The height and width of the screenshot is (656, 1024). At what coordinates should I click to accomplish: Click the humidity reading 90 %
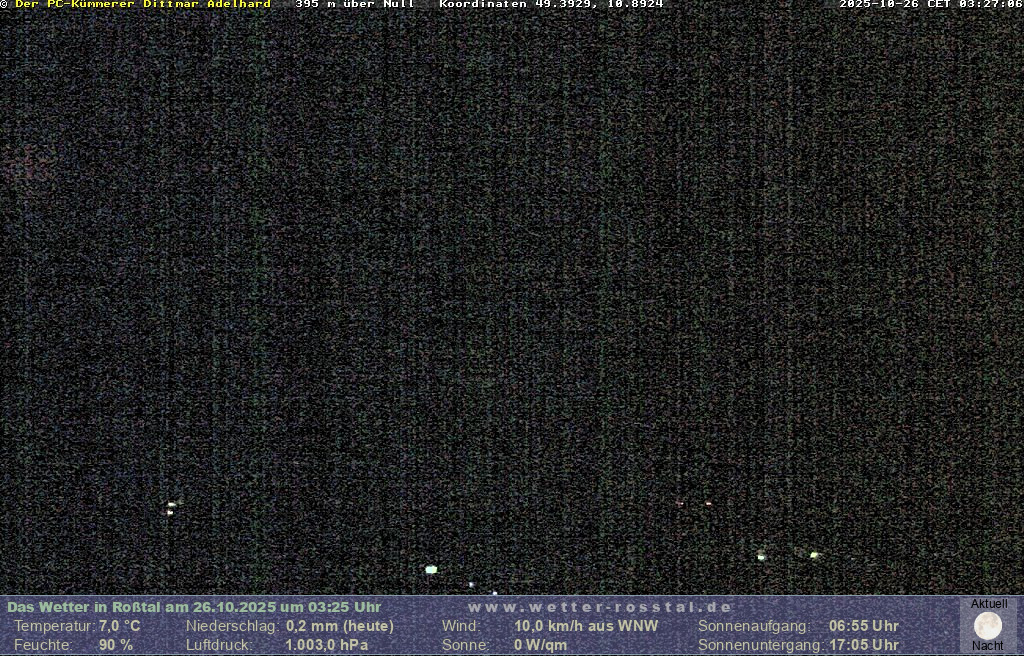pos(116,645)
